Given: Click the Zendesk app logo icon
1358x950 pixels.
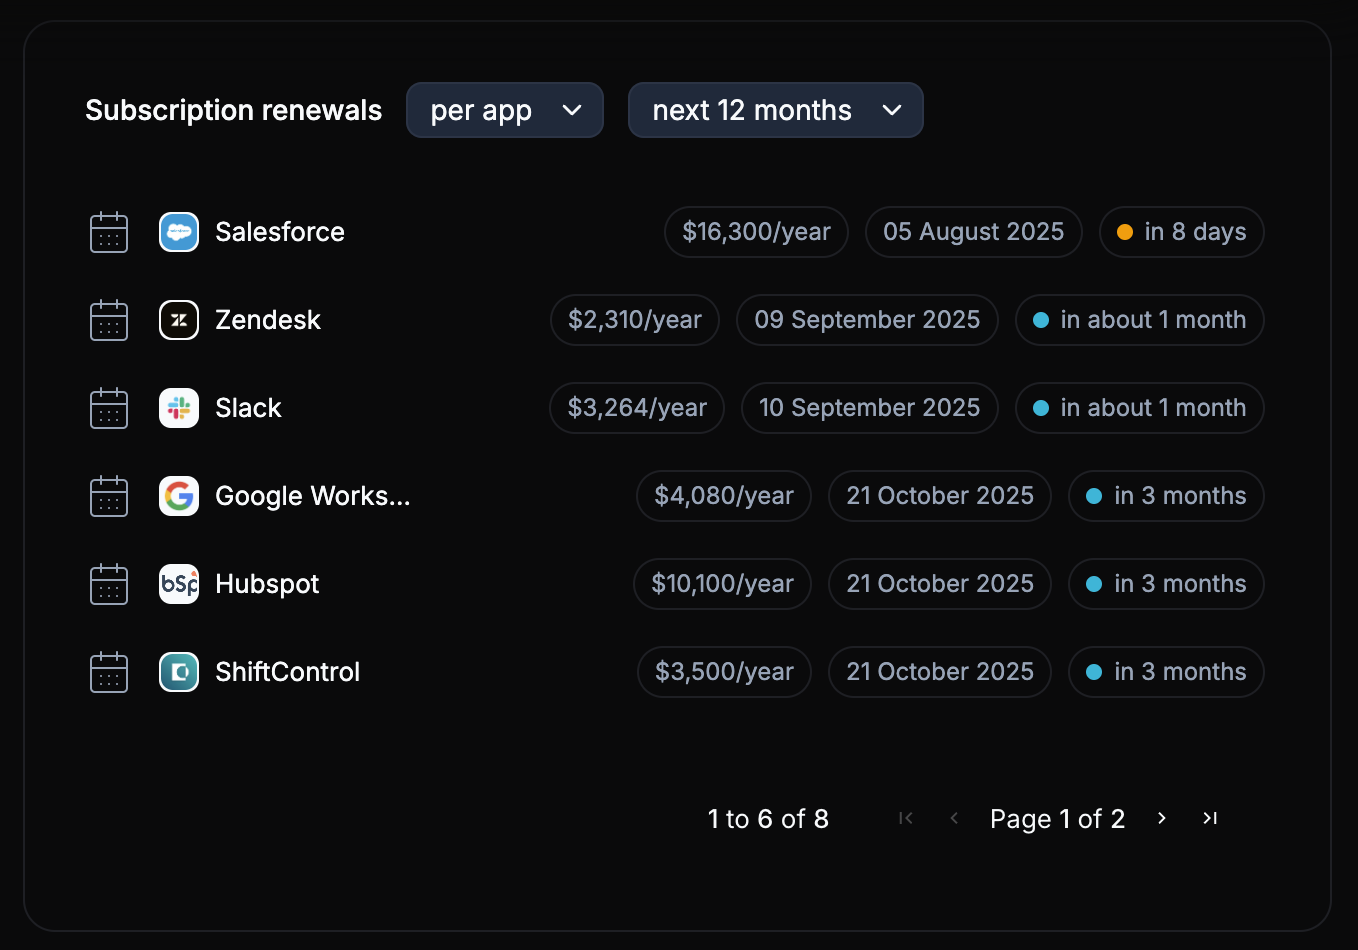Looking at the screenshot, I should click(179, 320).
